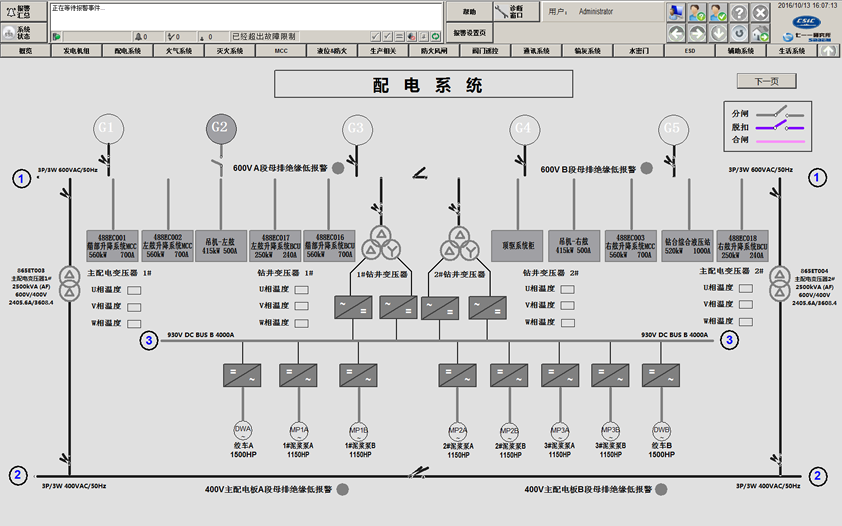842x526 pixels.
Task: Click the G2 generator symbol
Action: 220,128
